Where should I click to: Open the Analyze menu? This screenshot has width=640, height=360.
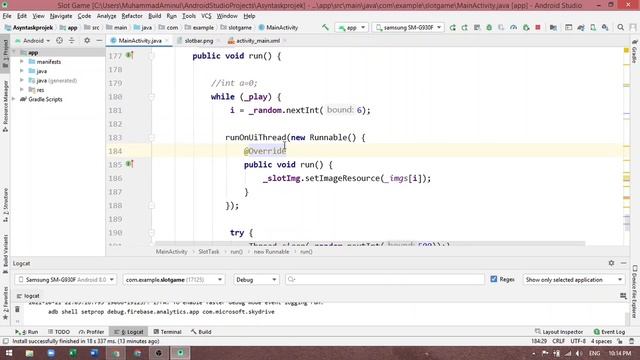(x=107, y=16)
